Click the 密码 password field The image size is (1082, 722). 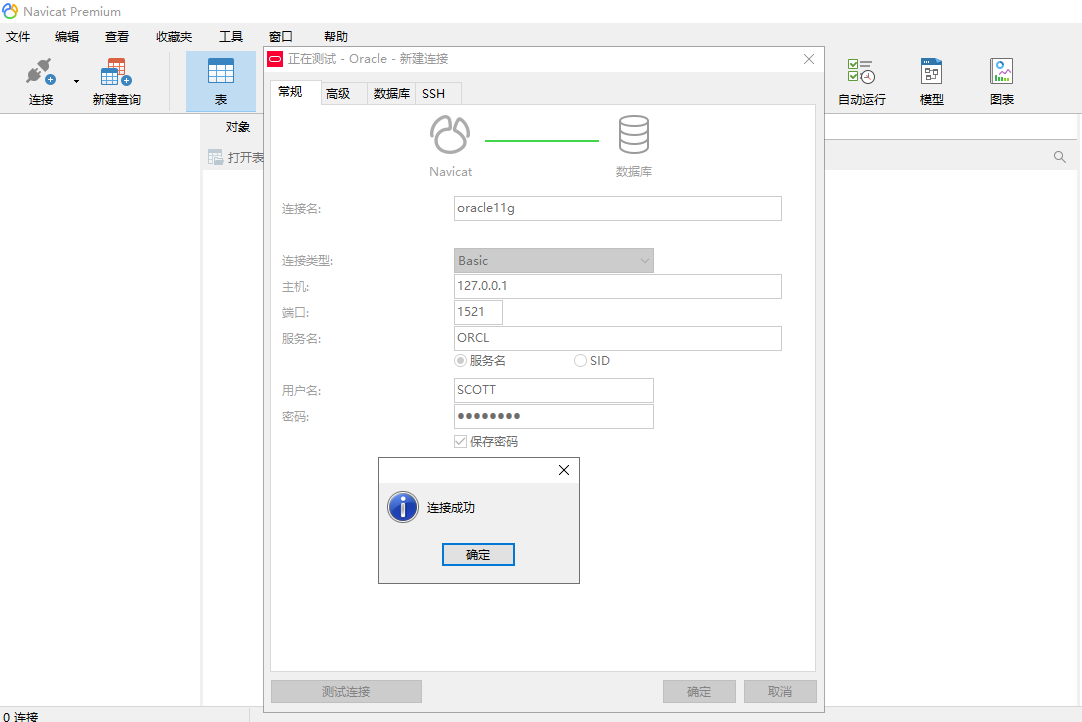tap(553, 416)
